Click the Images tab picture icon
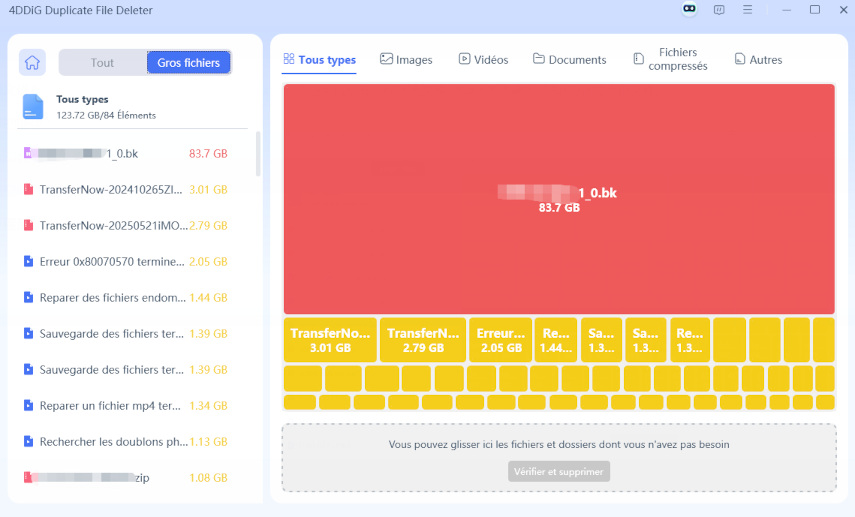The width and height of the screenshot is (855, 517). coord(386,59)
